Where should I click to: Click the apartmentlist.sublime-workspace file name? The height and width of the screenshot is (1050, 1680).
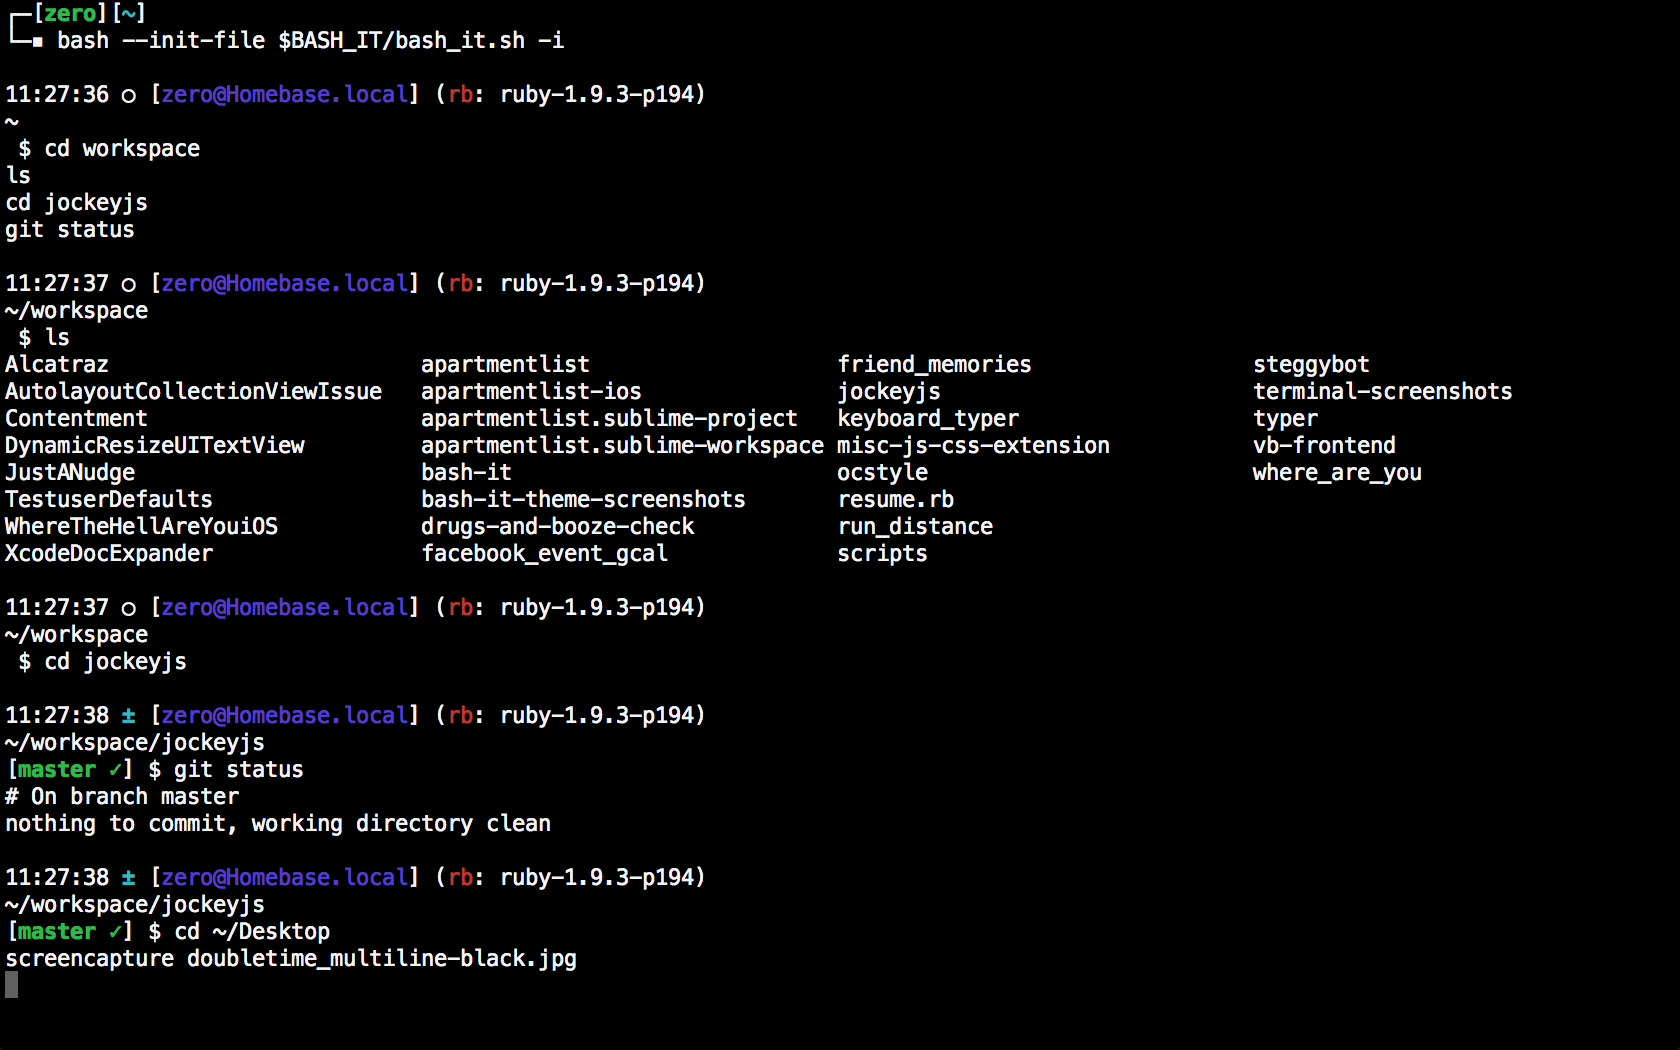[622, 445]
